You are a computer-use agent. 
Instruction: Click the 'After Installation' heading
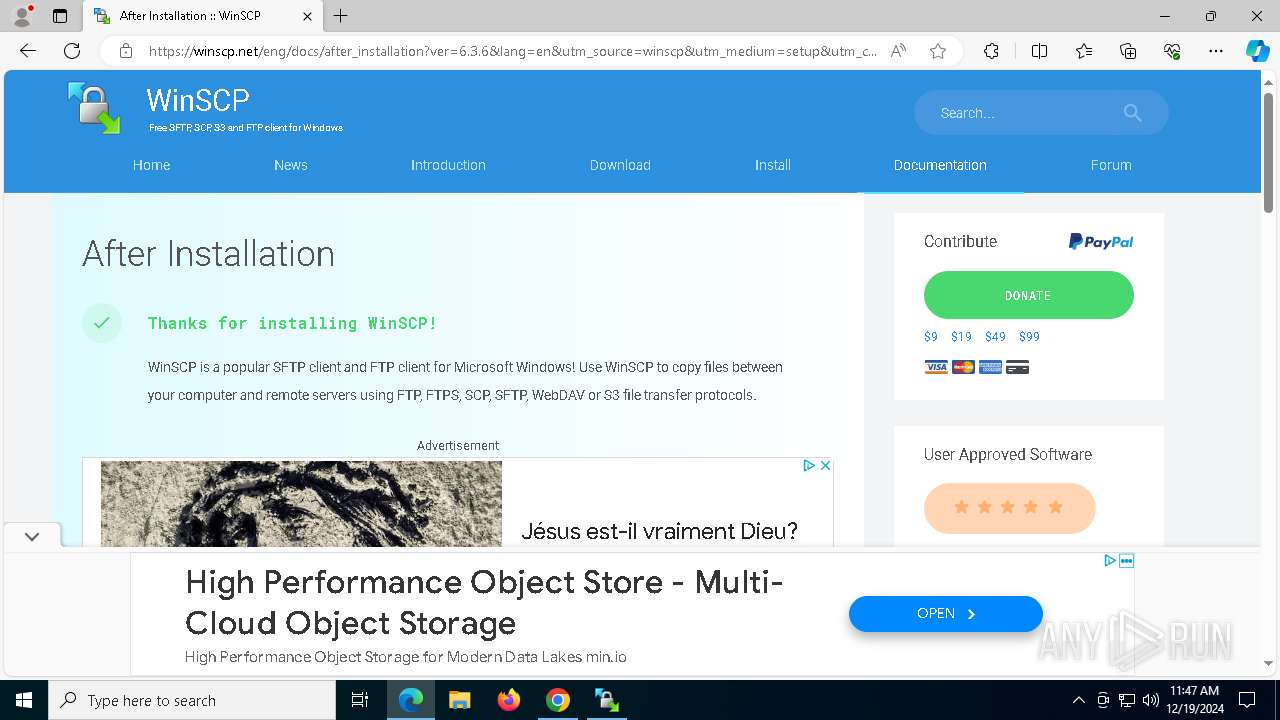[x=208, y=254]
